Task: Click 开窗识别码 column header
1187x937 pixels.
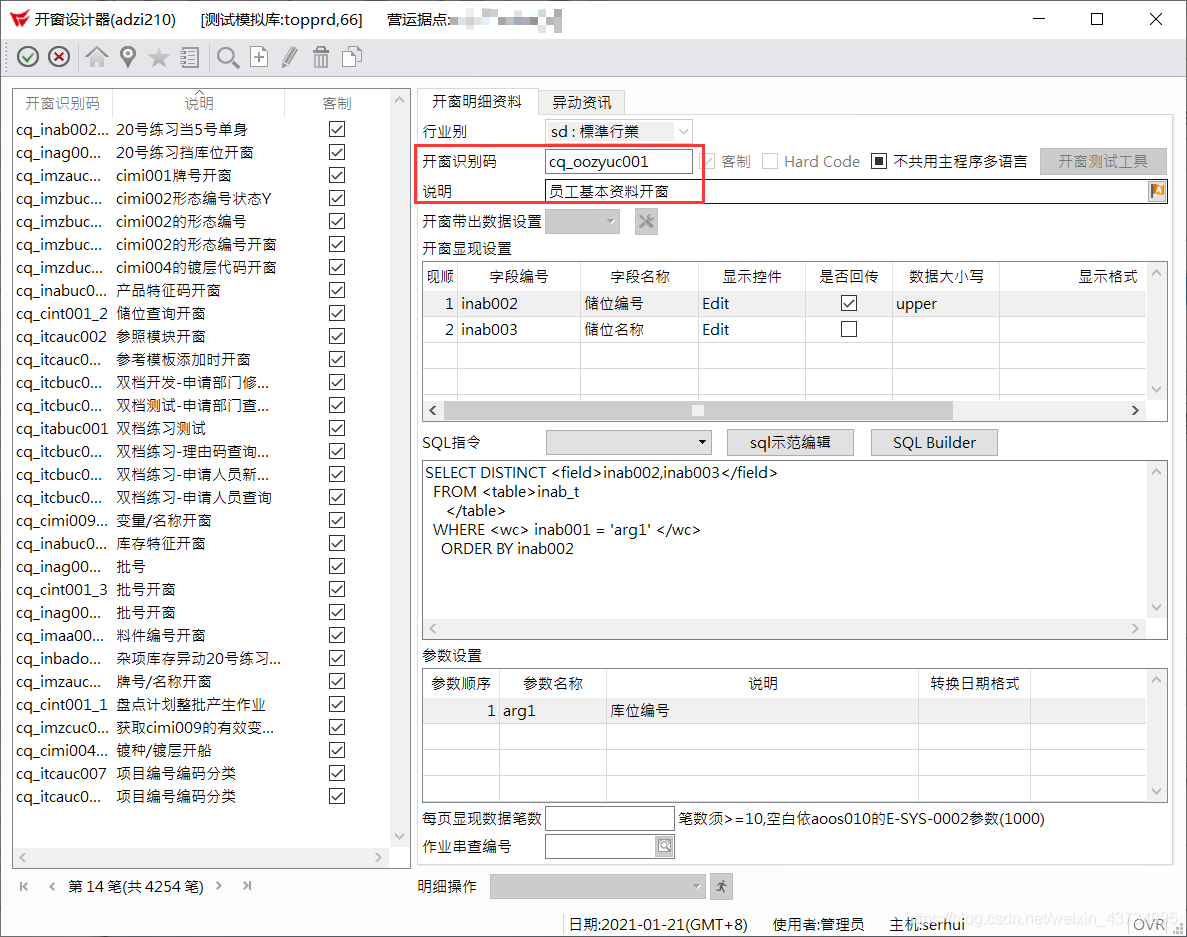Action: [63, 104]
